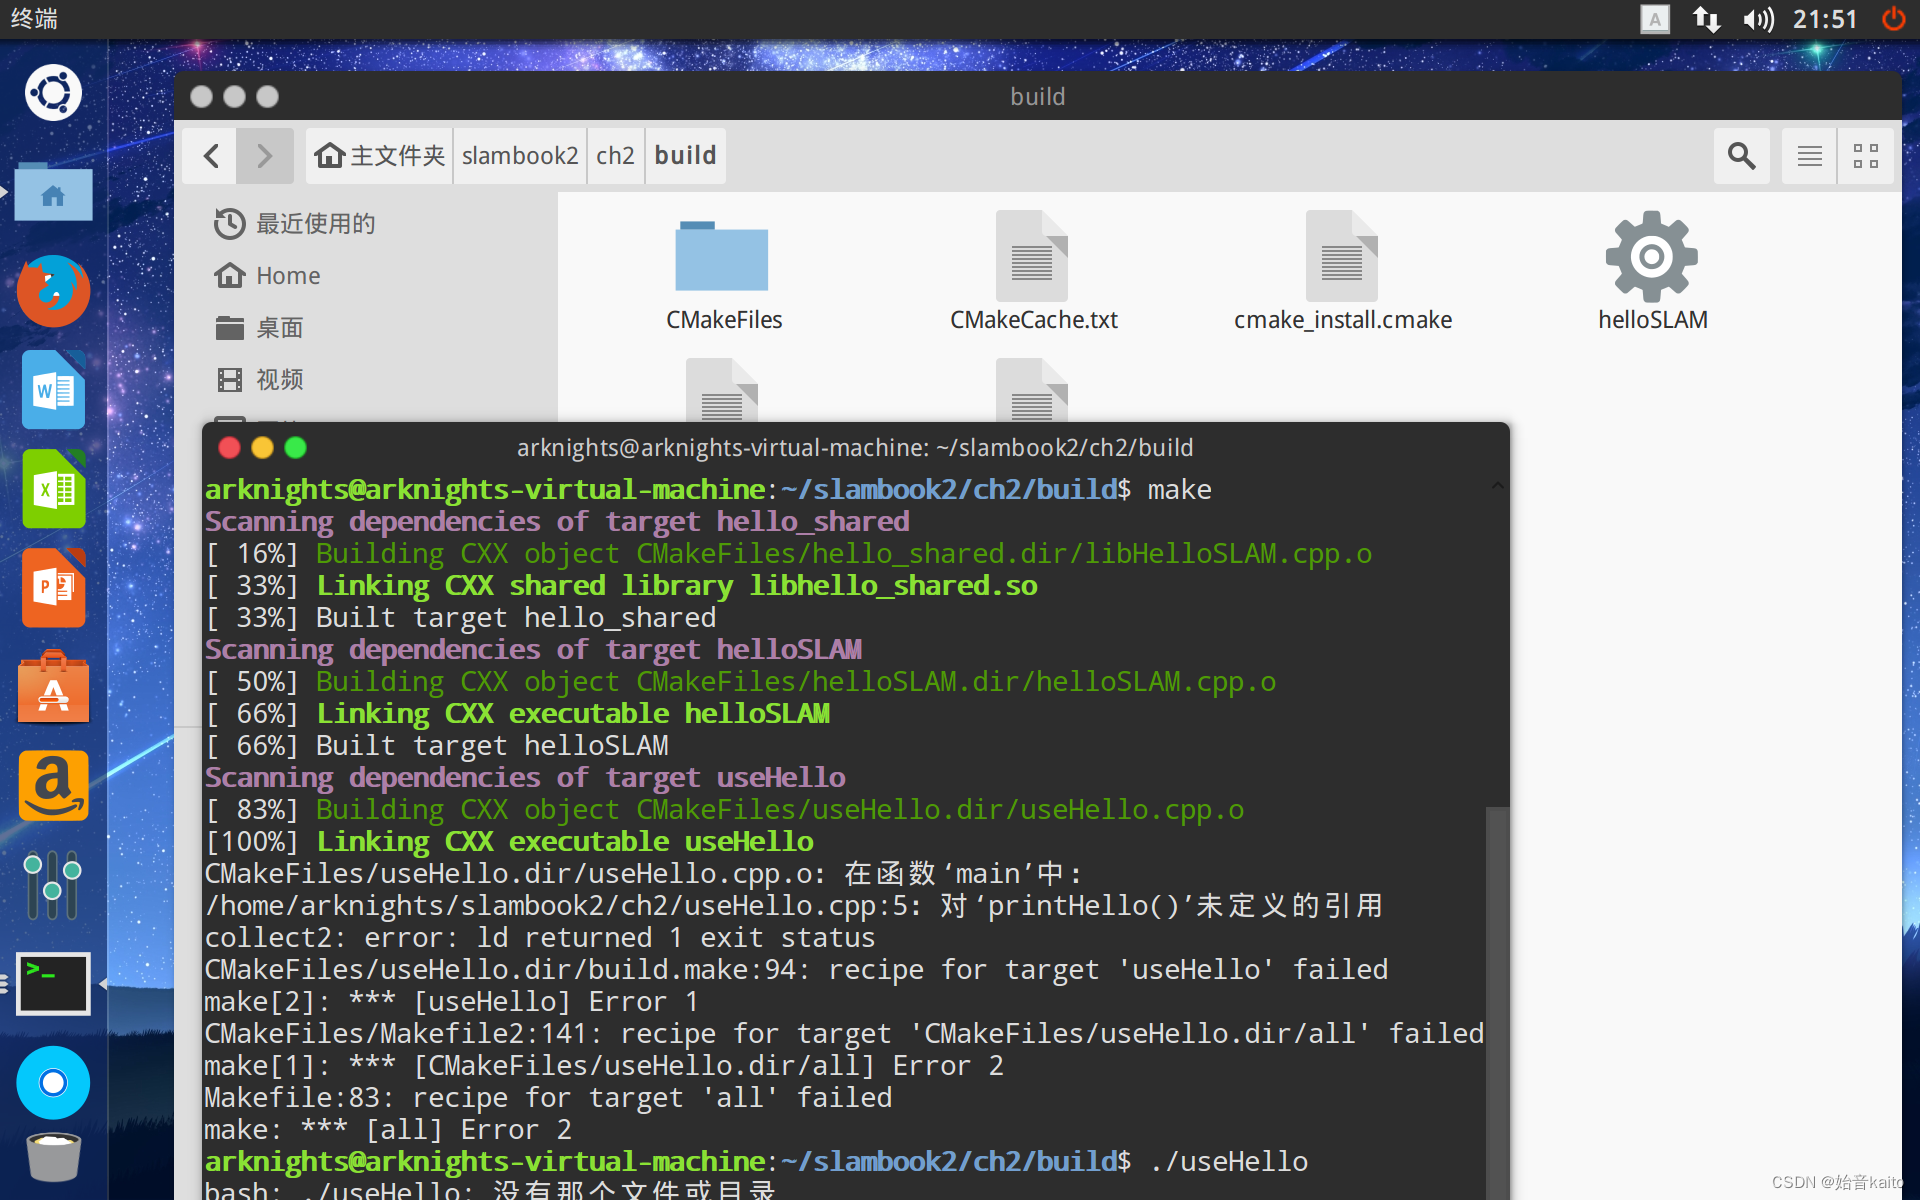The image size is (1920, 1200).
Task: Click the volume icon to adjust sound
Action: [1757, 19]
